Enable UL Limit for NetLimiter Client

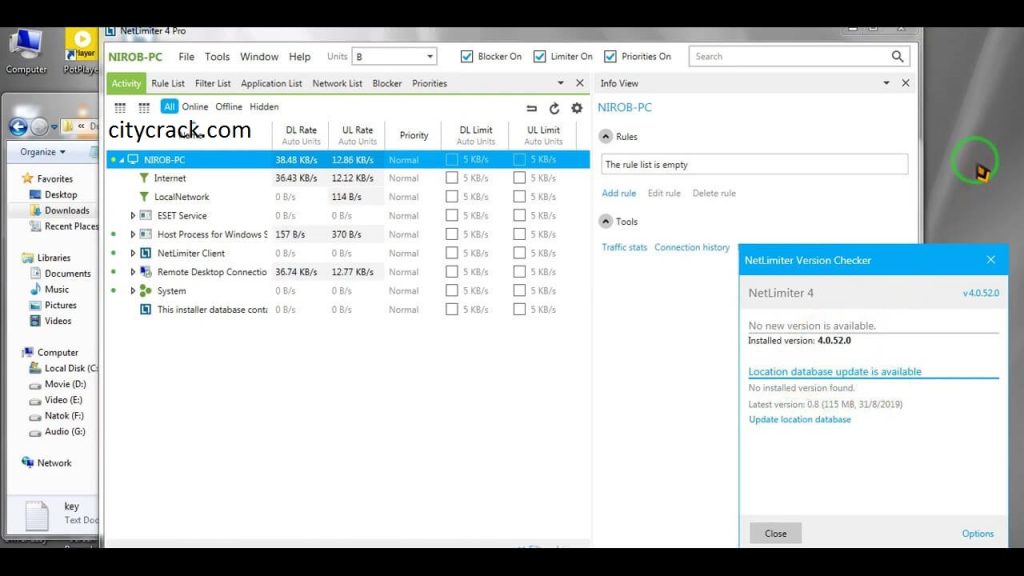tap(519, 253)
